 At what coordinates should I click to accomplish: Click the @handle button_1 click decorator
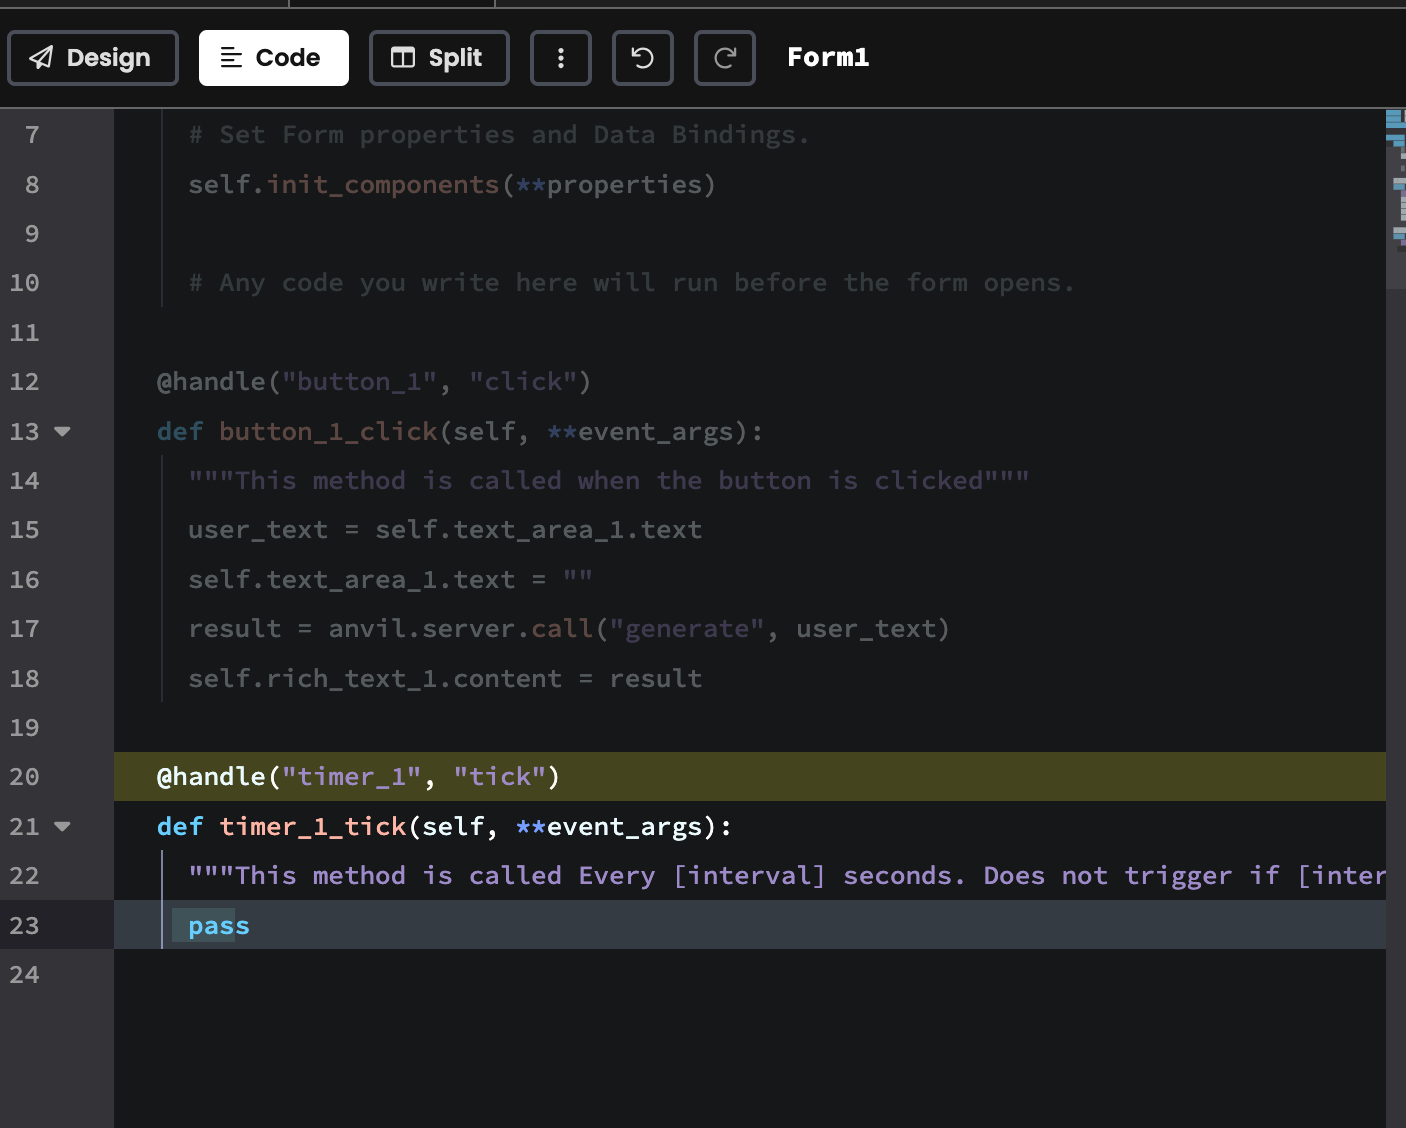click(373, 382)
